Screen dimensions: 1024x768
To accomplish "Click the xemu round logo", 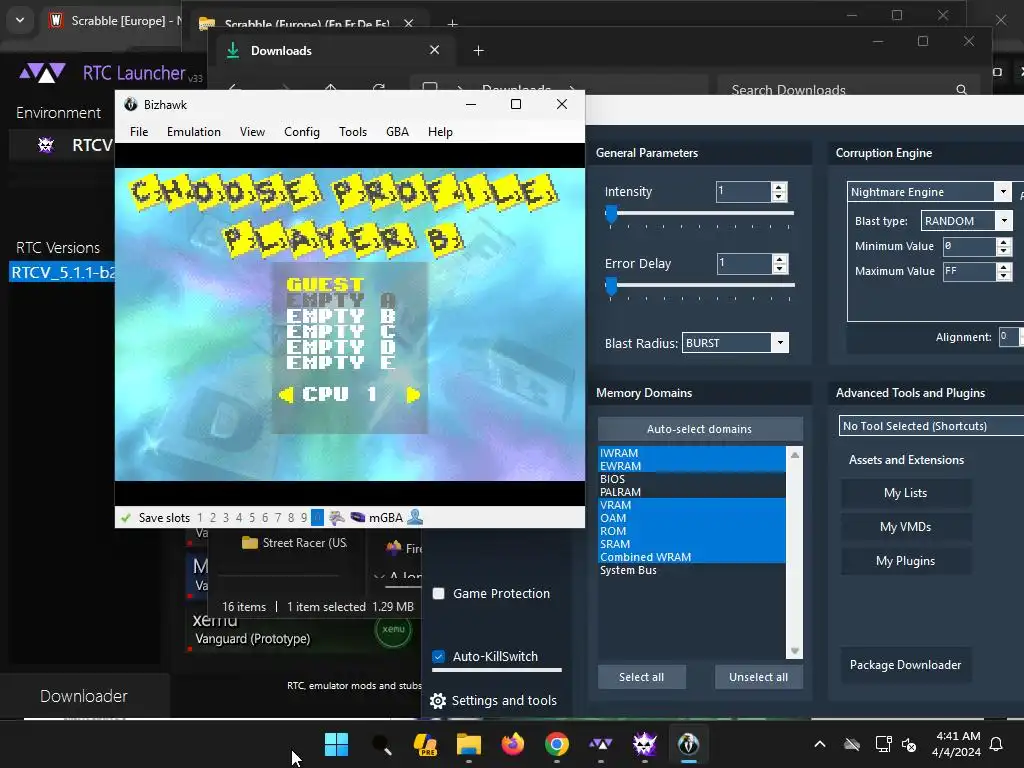I will click(x=393, y=629).
